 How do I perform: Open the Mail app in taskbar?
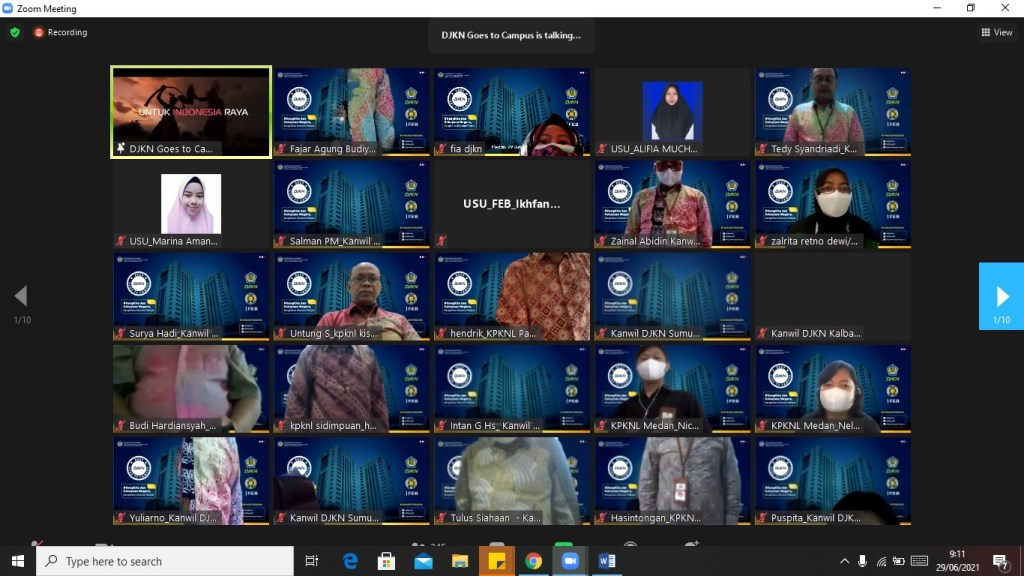(423, 561)
